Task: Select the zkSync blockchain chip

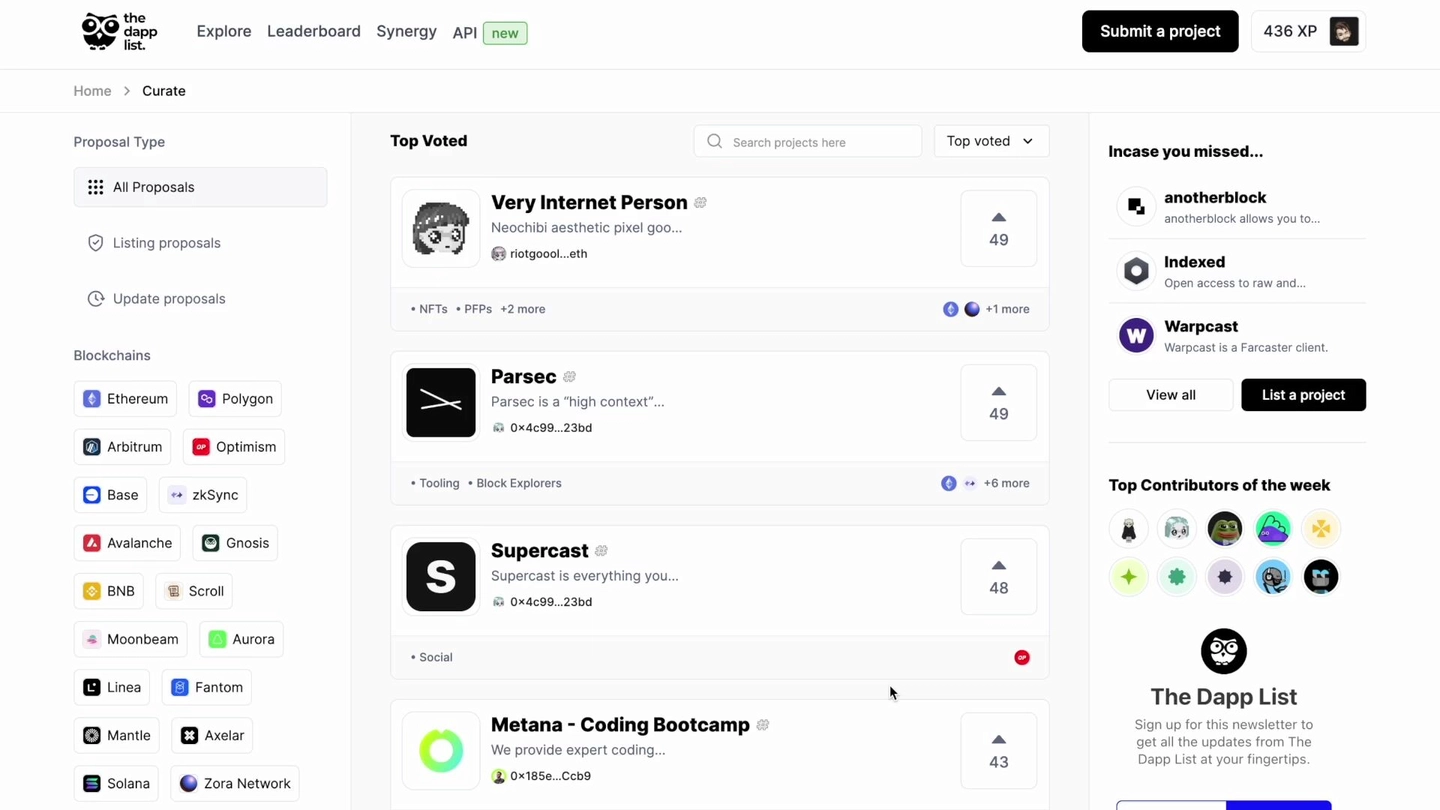Action: pos(203,495)
